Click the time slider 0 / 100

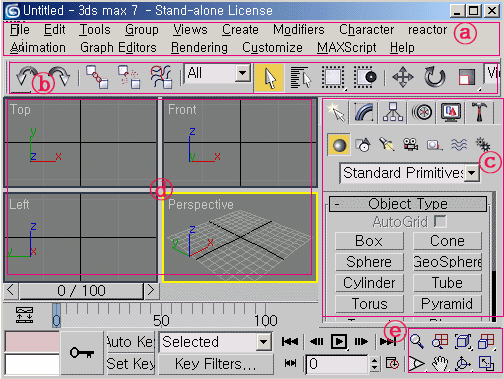point(81,291)
